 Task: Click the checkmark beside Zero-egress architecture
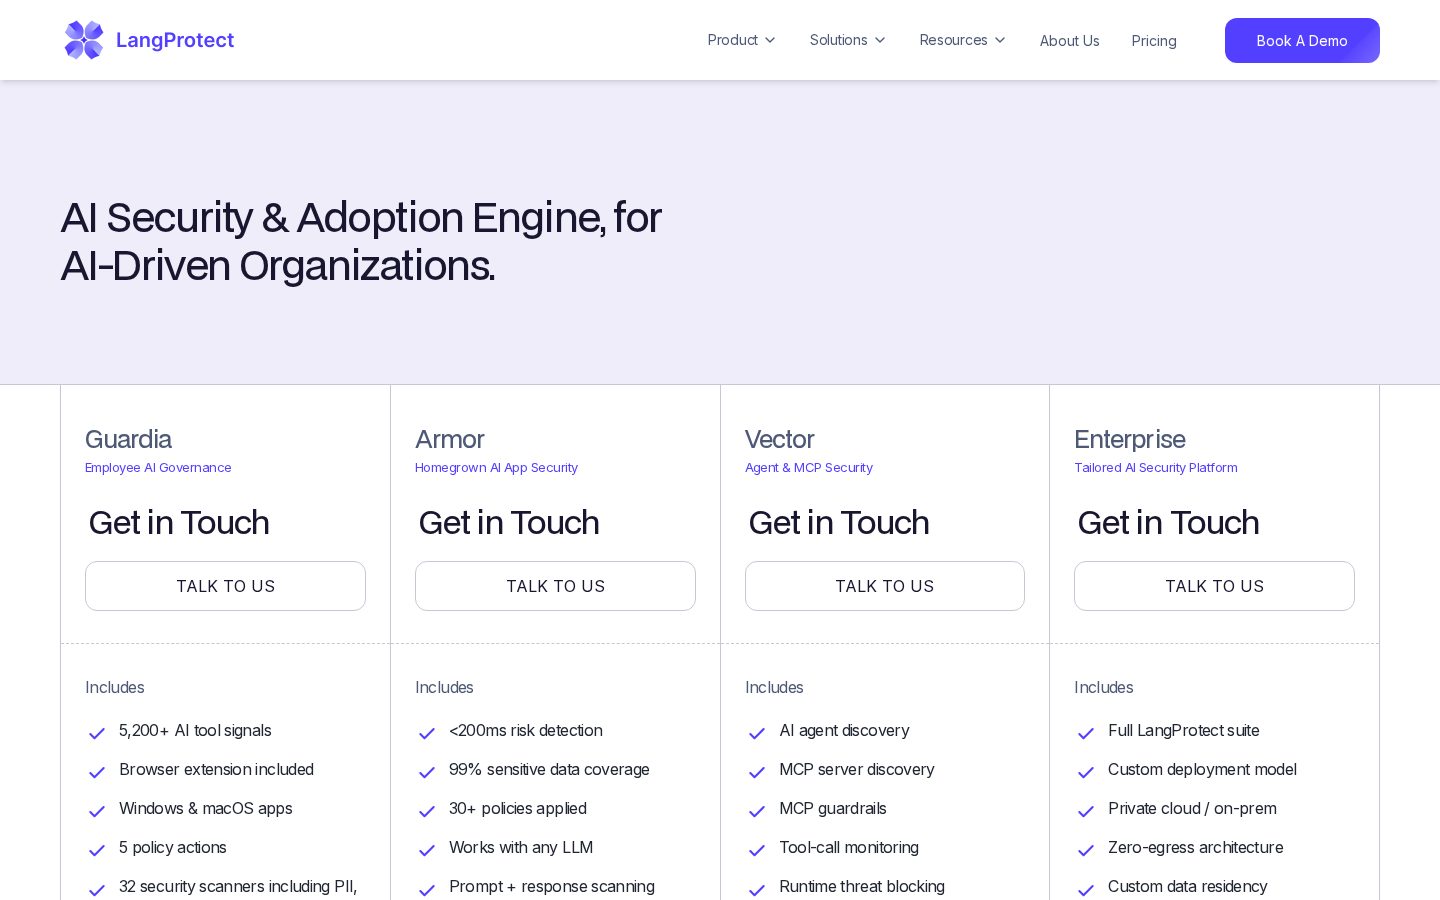click(x=1086, y=850)
